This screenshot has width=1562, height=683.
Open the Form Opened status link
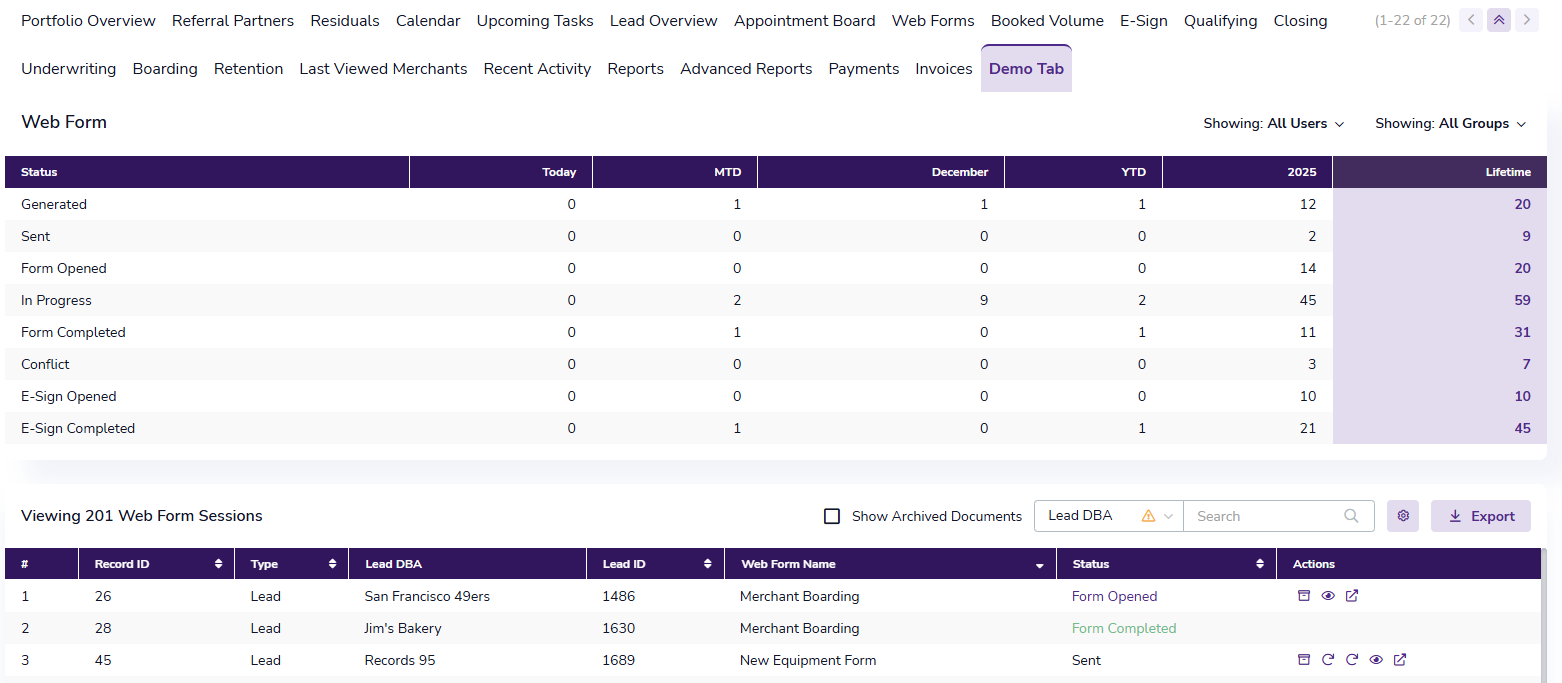[x=1114, y=596]
